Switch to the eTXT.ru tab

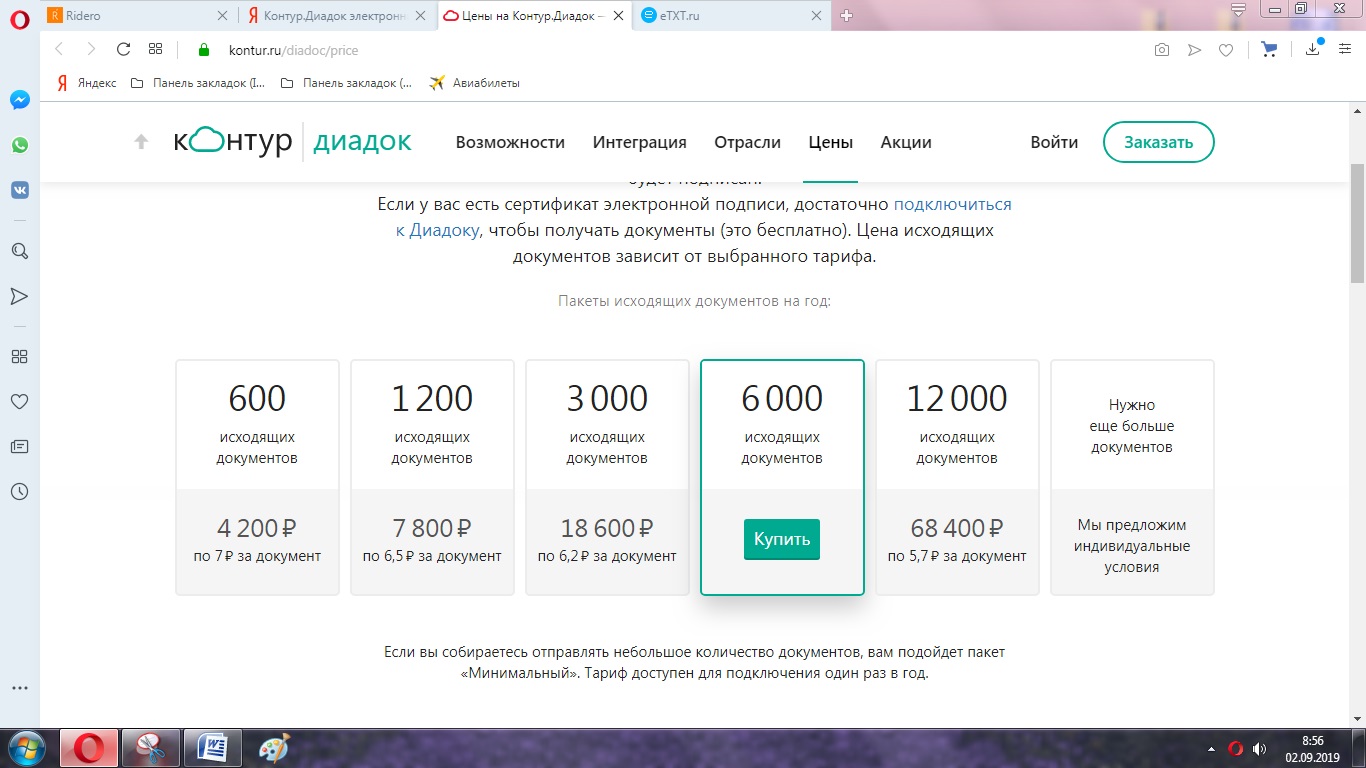click(735, 15)
